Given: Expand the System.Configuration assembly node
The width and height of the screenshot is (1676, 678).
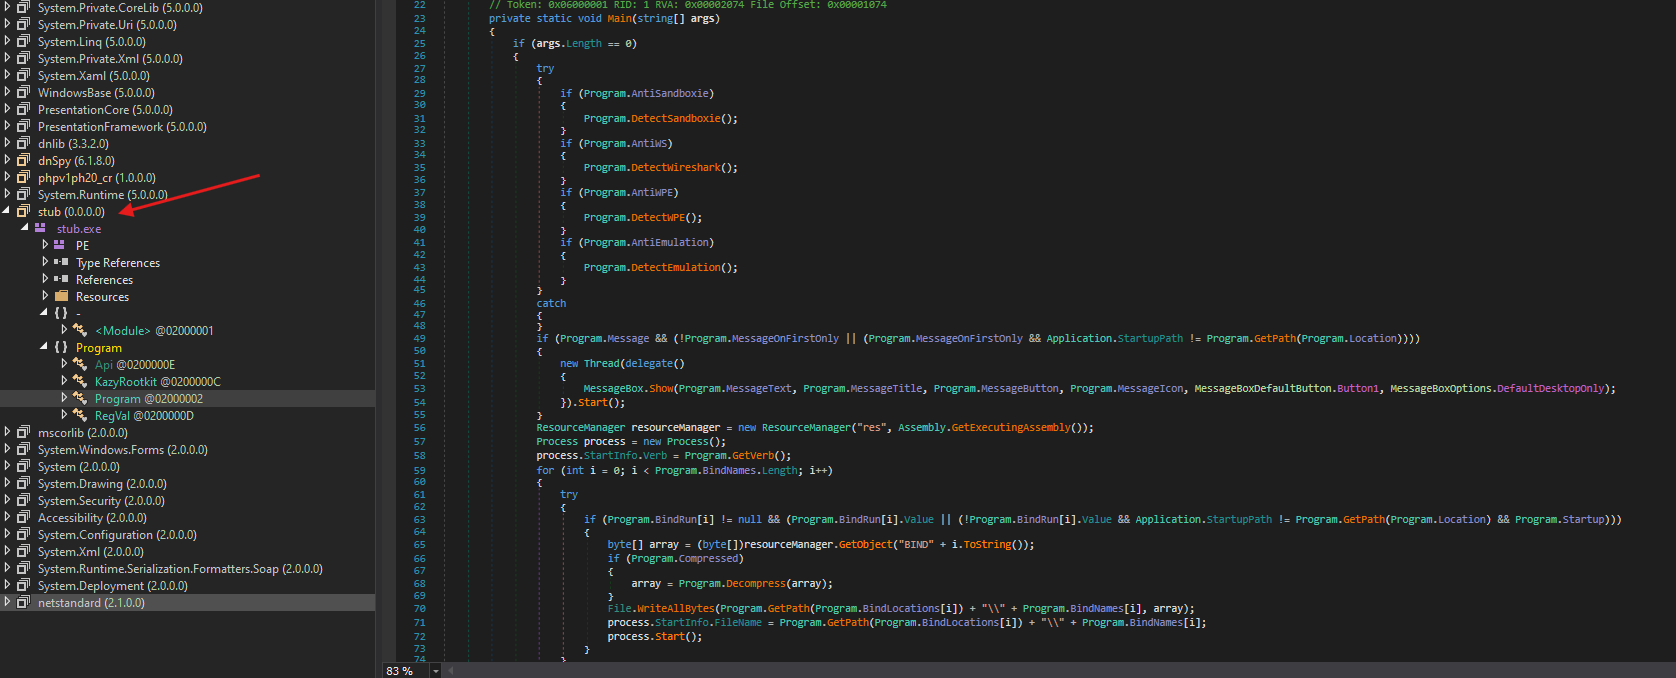Looking at the screenshot, I should [7, 535].
